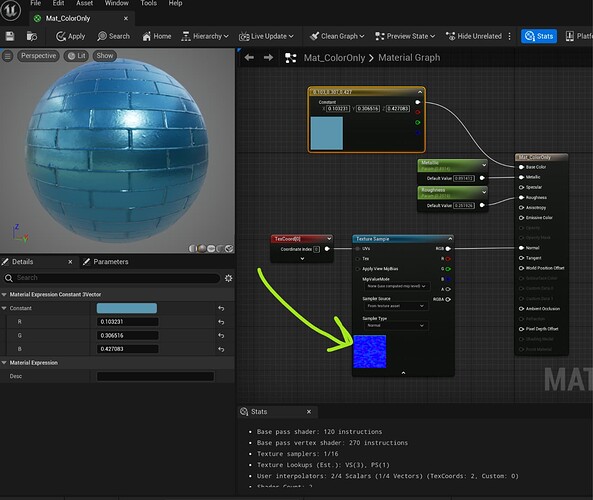This screenshot has width=593, height=500.
Task: Open the Help menu
Action: (175, 3)
